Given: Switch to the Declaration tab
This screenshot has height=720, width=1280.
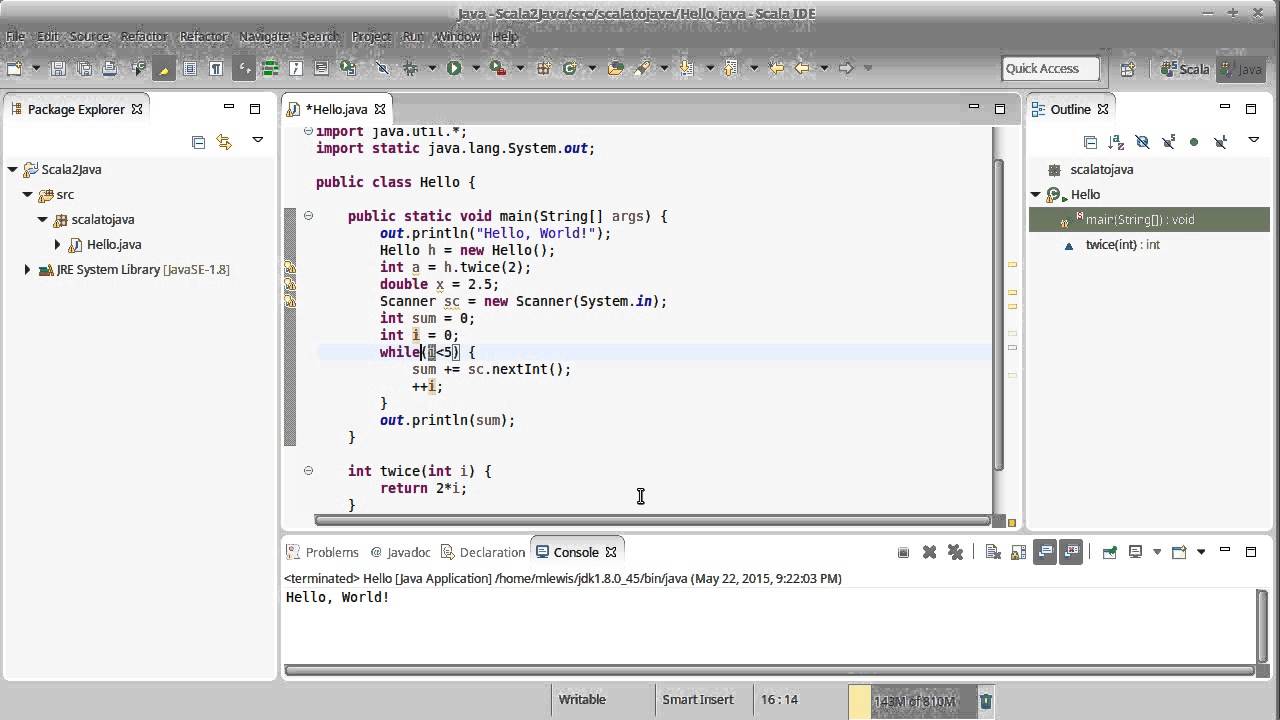Looking at the screenshot, I should 484,552.
